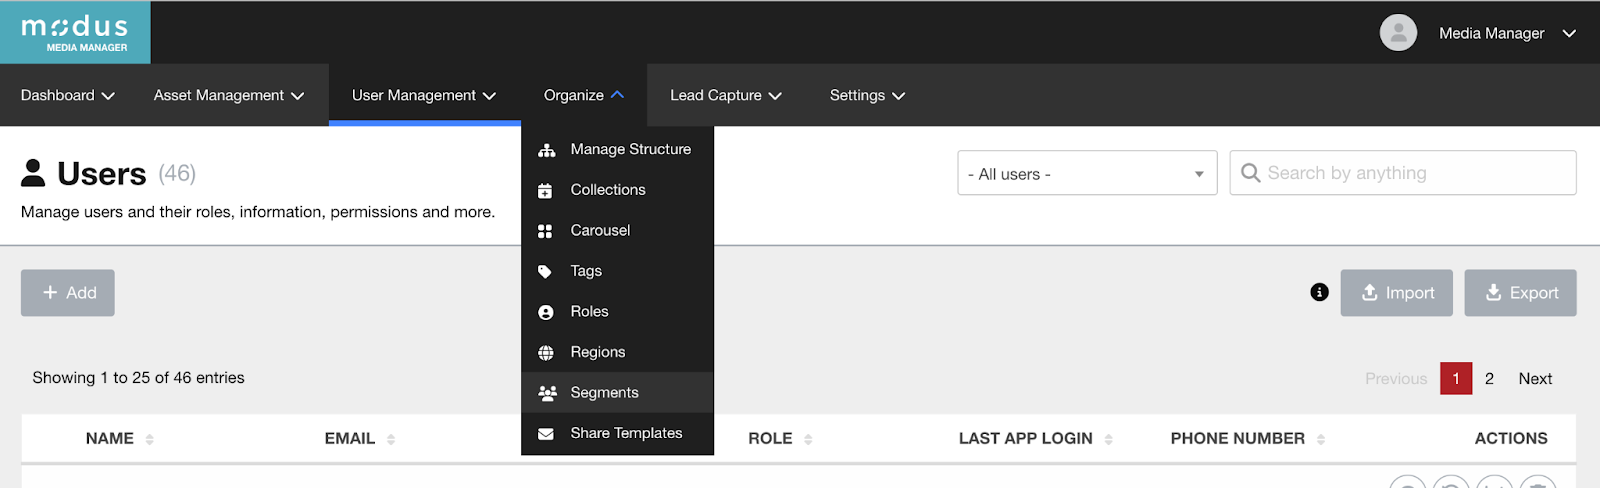The height and width of the screenshot is (488, 1600).
Task: Click the Tags label icon
Action: (x=545, y=272)
